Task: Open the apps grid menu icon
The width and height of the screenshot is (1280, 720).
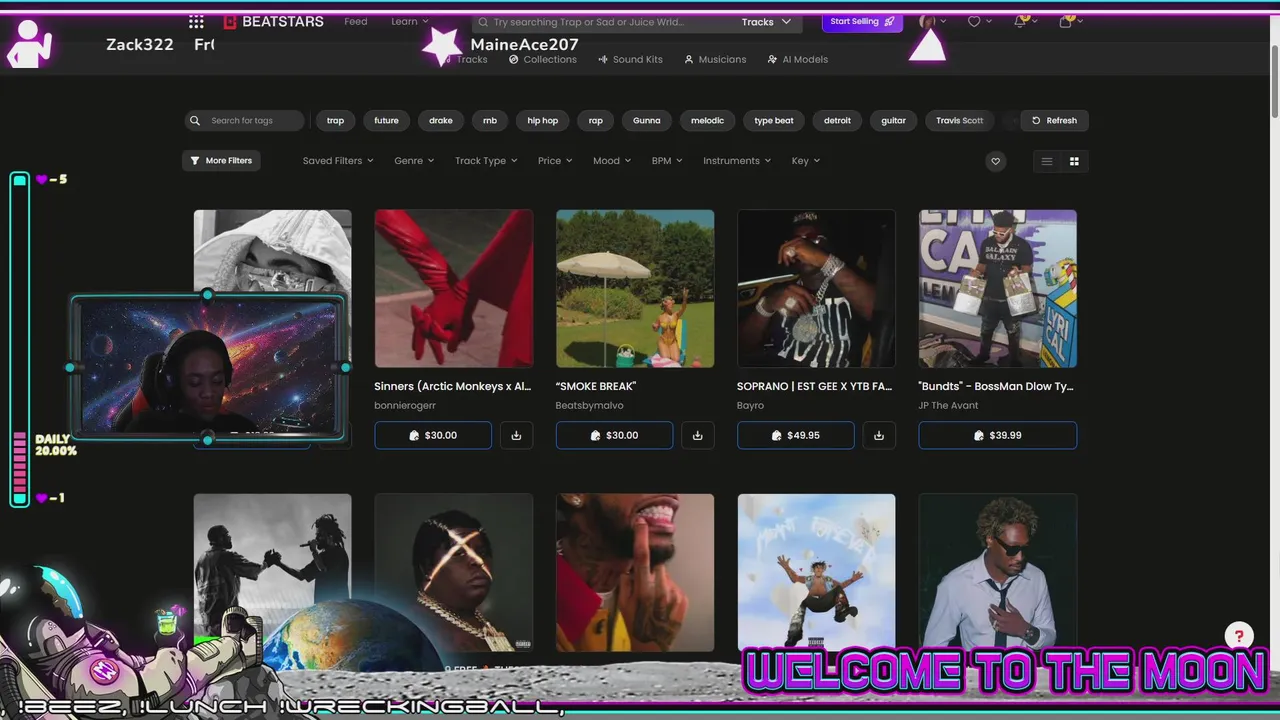Action: pyautogui.click(x=196, y=21)
